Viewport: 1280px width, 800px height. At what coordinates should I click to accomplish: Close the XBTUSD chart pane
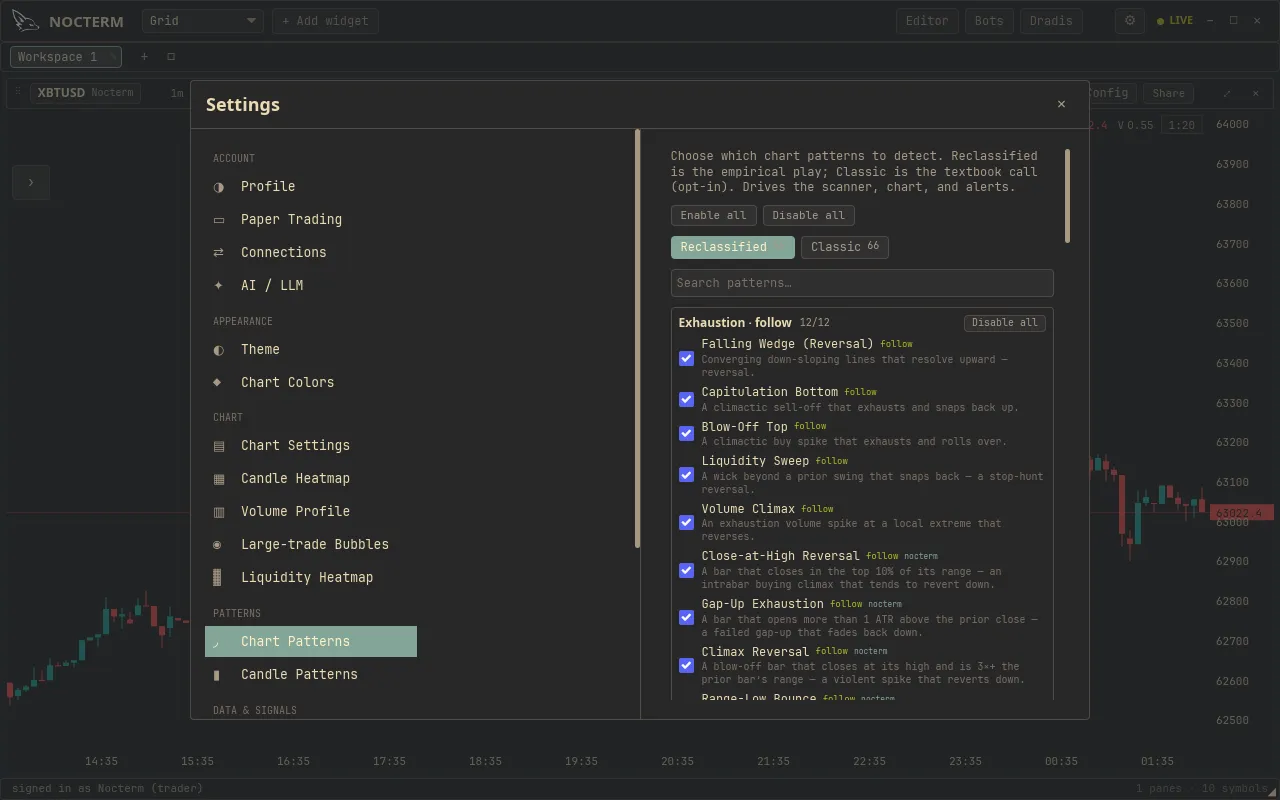[1256, 93]
